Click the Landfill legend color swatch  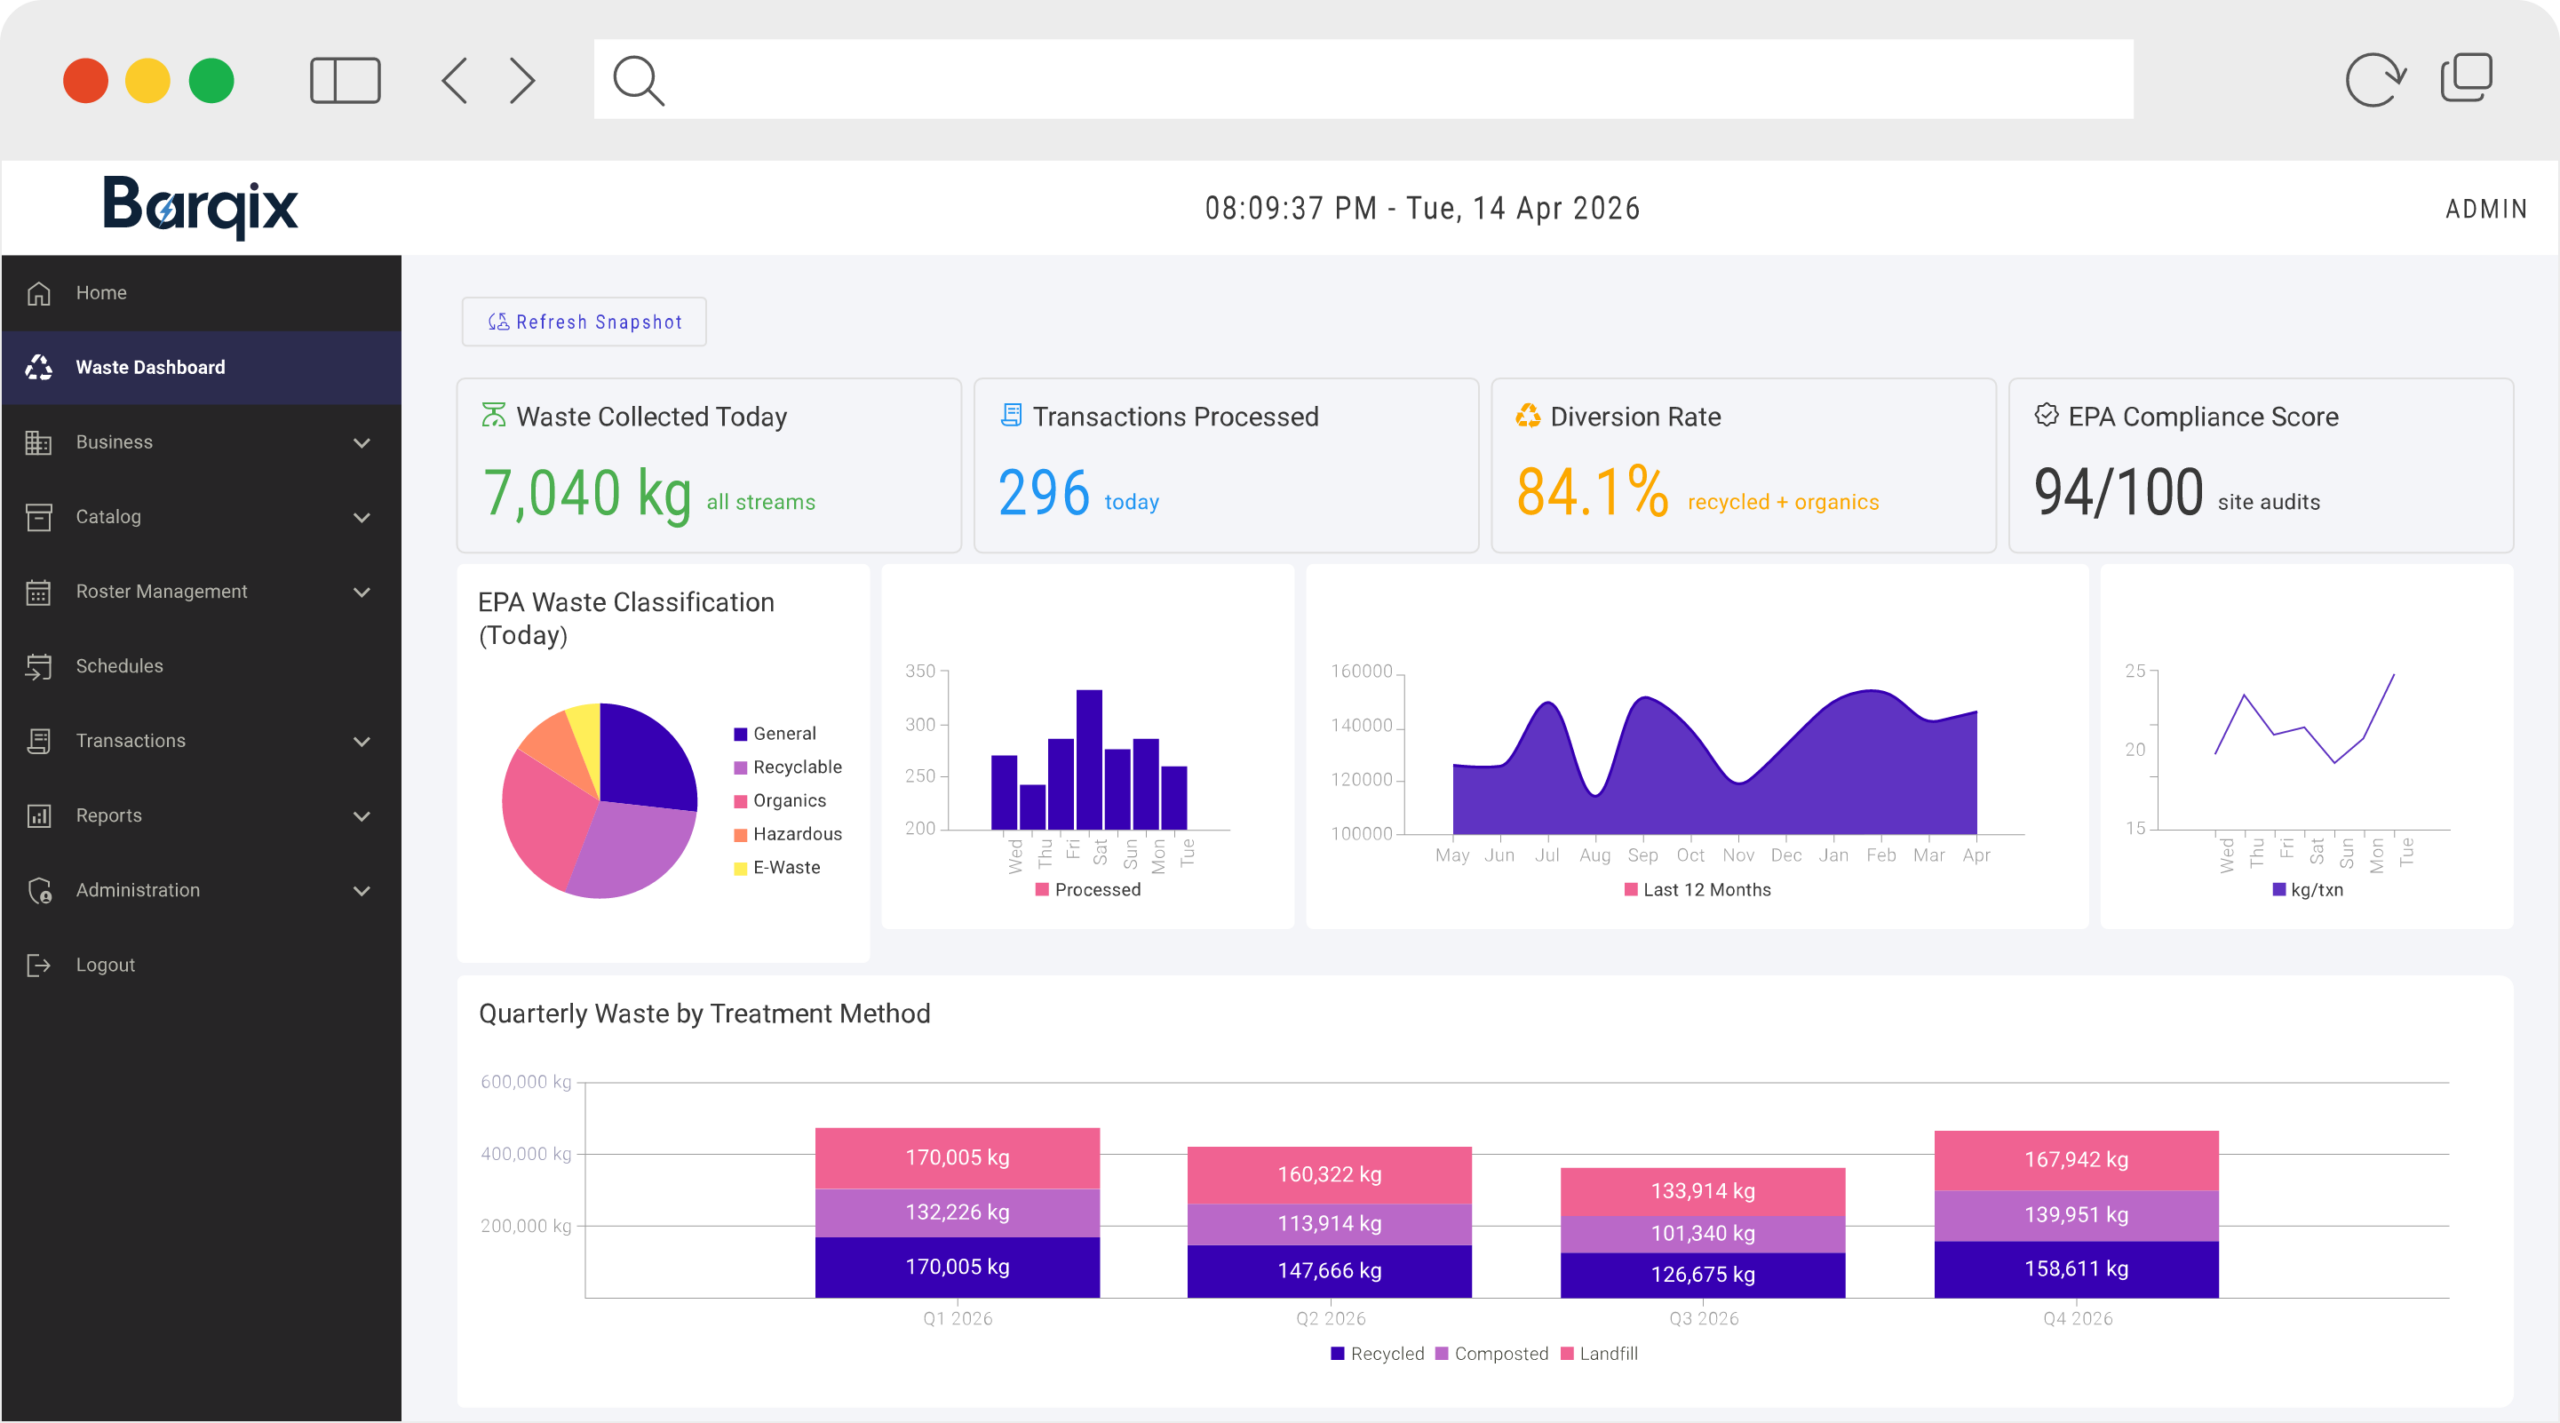tap(1567, 1354)
